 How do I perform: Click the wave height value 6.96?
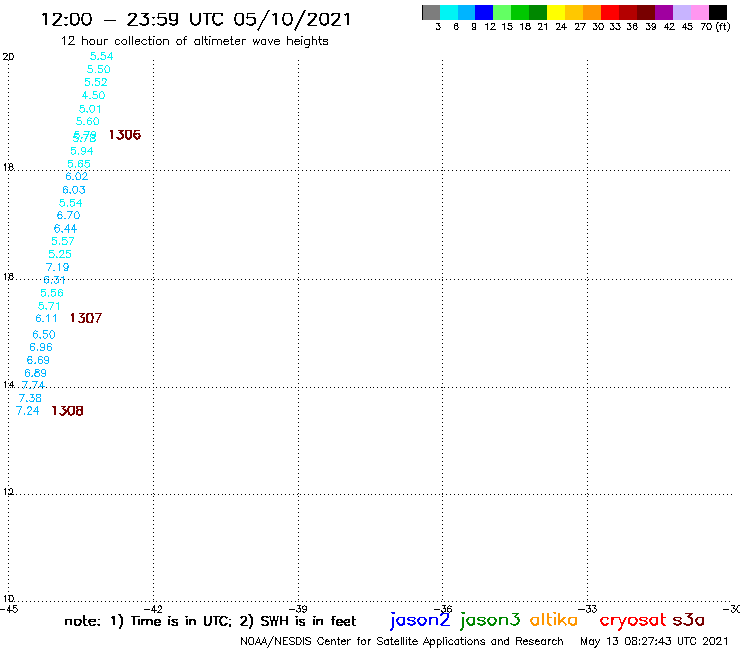[x=41, y=347]
